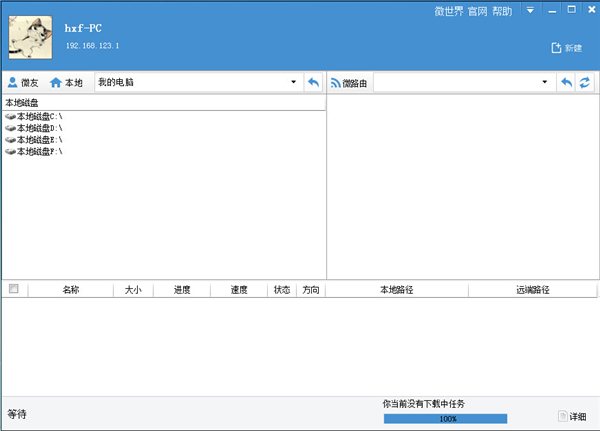Expand the remote path dropdown arrow
Screen dimensions: 600x431
(545, 82)
